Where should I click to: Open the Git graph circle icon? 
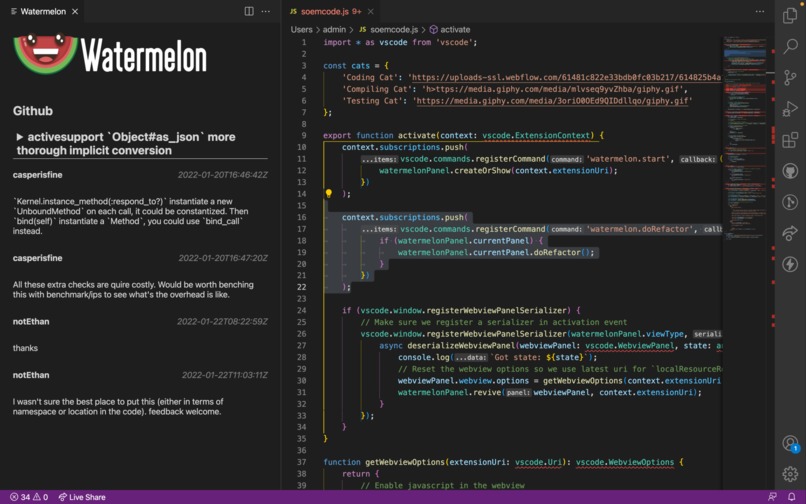coord(790,202)
